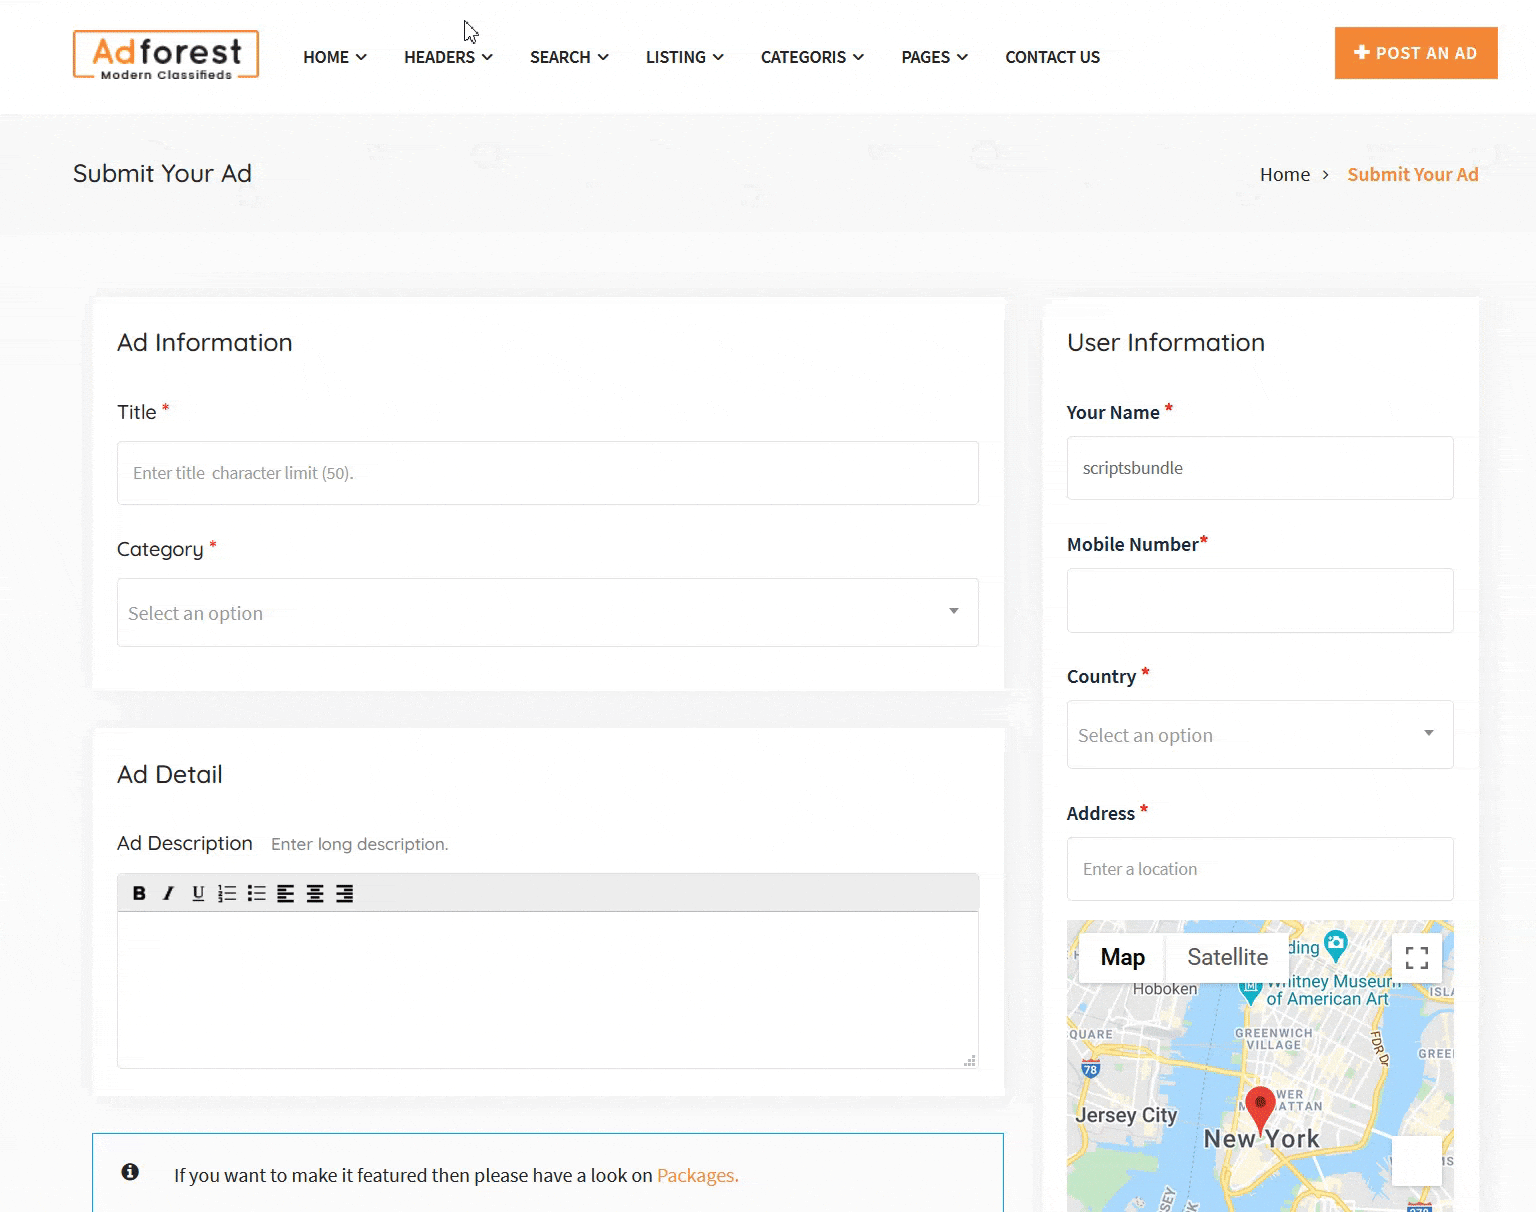Image resolution: width=1536 pixels, height=1212 pixels.
Task: Switch the map to Satellite view
Action: click(x=1227, y=957)
